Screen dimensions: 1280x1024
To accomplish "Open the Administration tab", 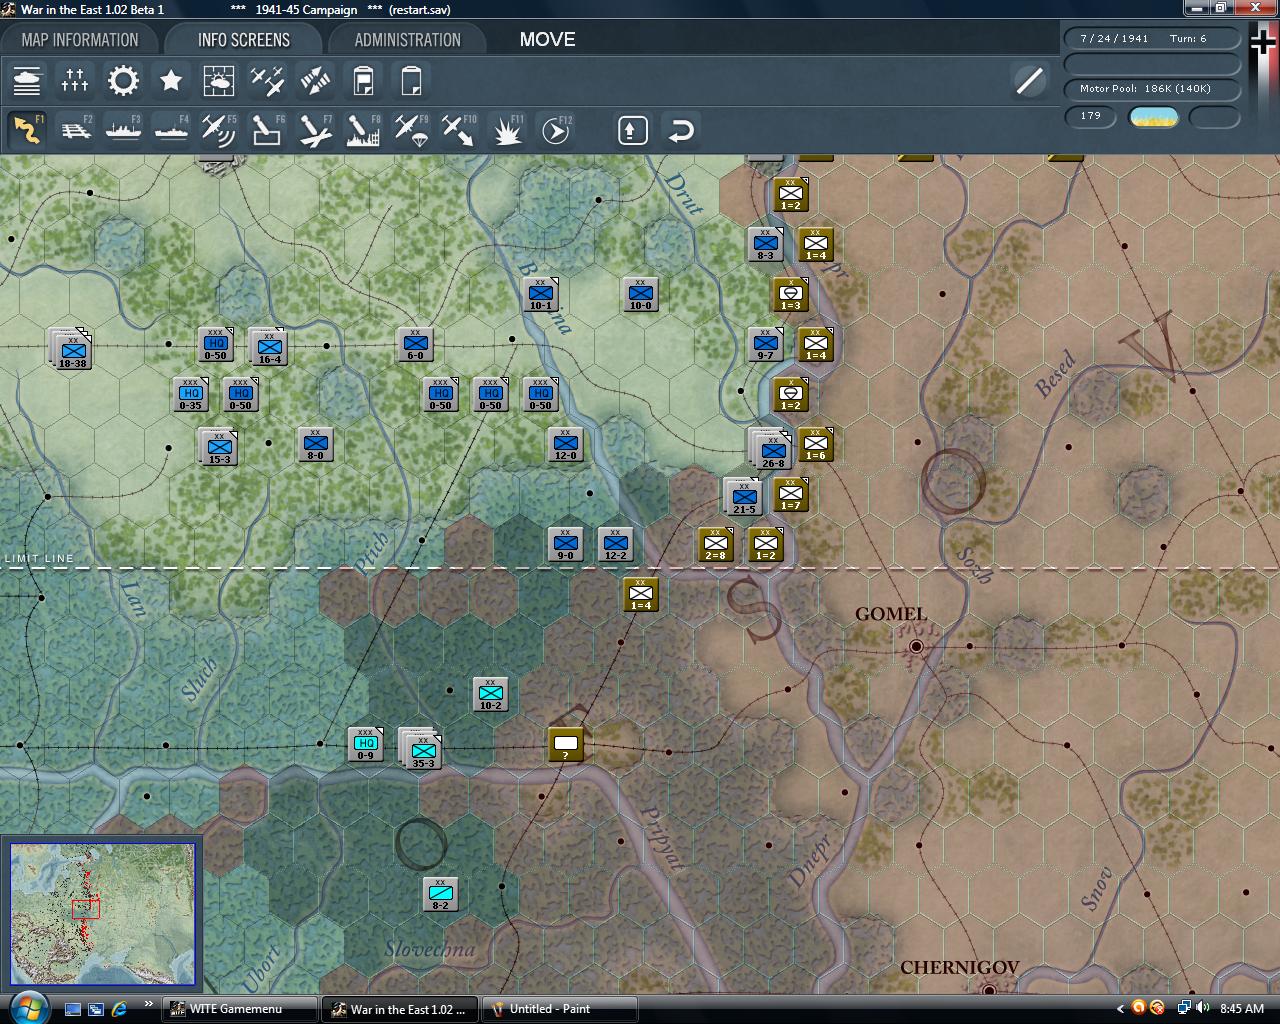I will tap(407, 40).
